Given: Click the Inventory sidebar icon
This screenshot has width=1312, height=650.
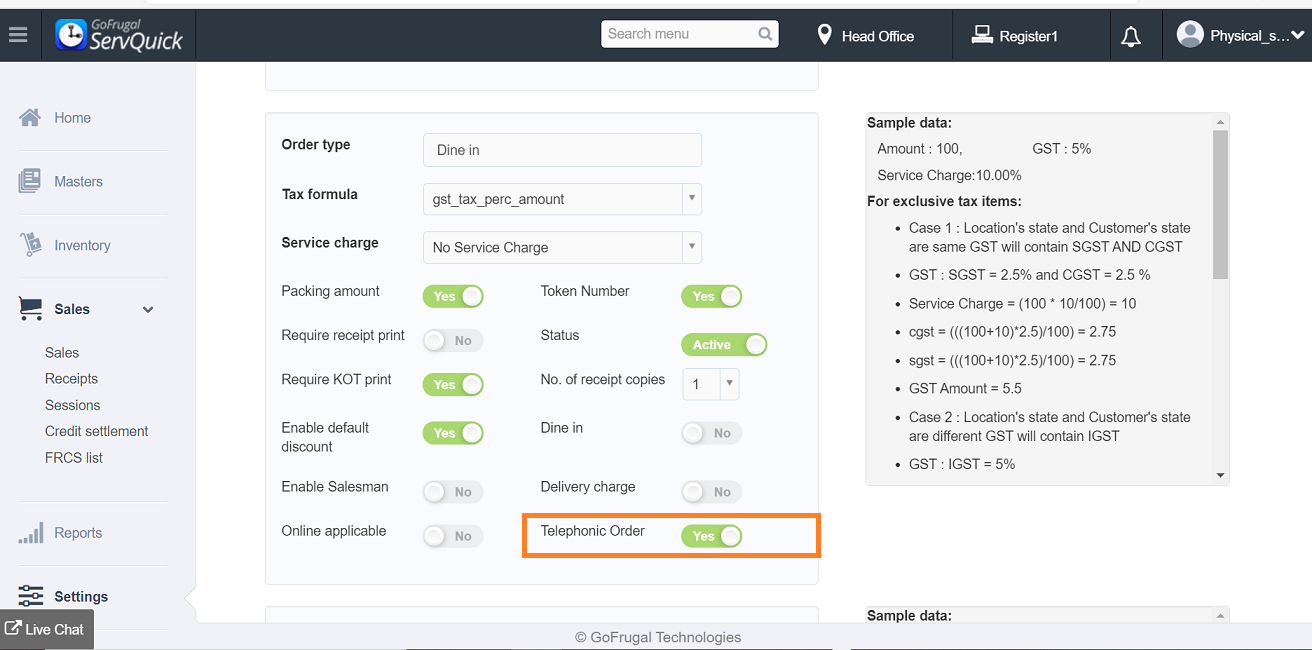Looking at the screenshot, I should tap(31, 245).
